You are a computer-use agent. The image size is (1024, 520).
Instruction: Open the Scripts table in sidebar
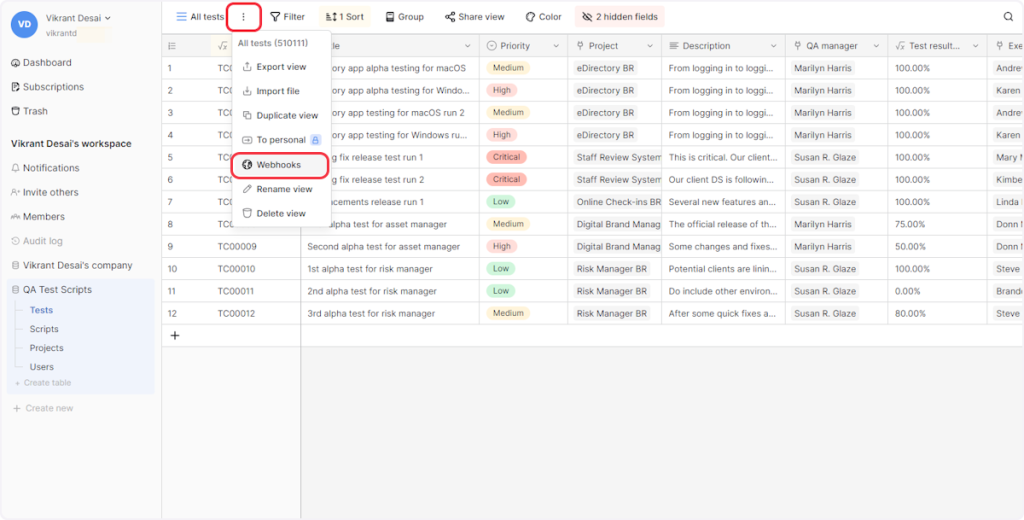(x=44, y=329)
